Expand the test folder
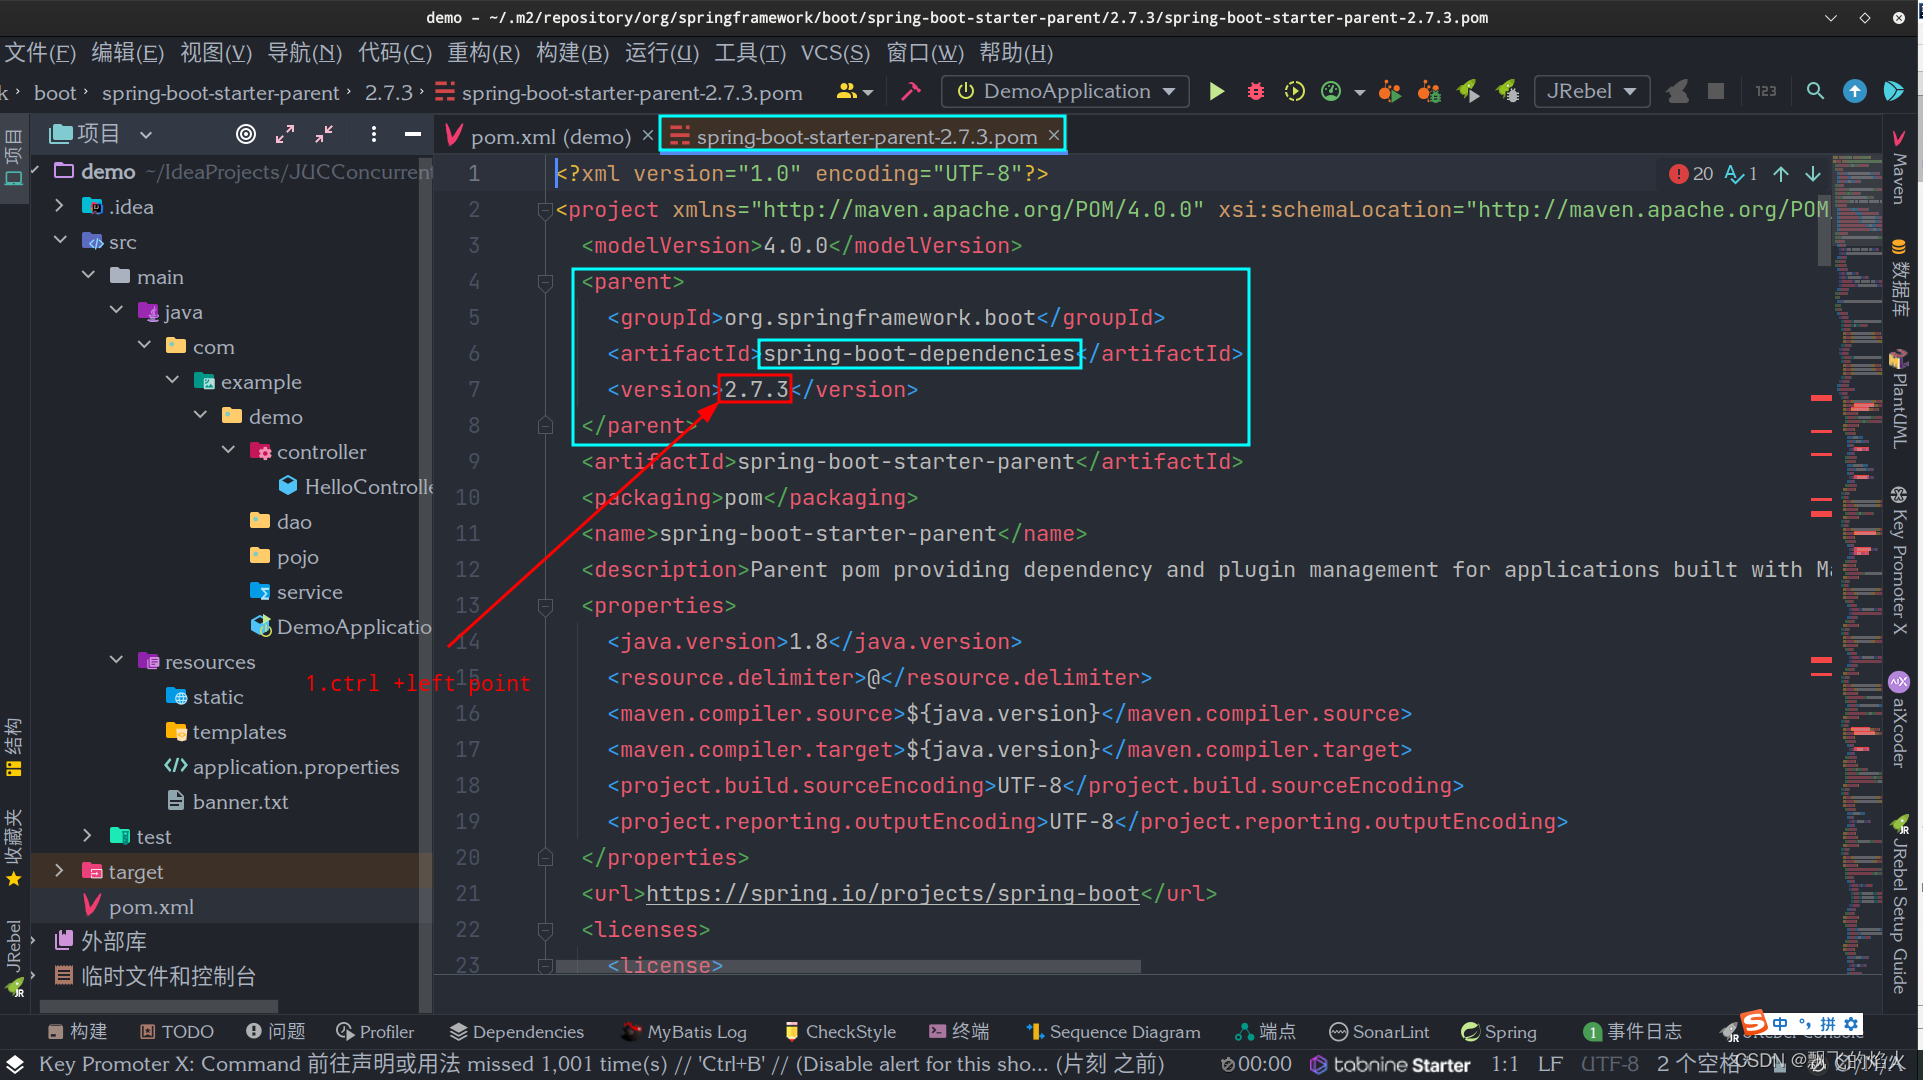Screen dimensions: 1923x1080 pos(88,836)
